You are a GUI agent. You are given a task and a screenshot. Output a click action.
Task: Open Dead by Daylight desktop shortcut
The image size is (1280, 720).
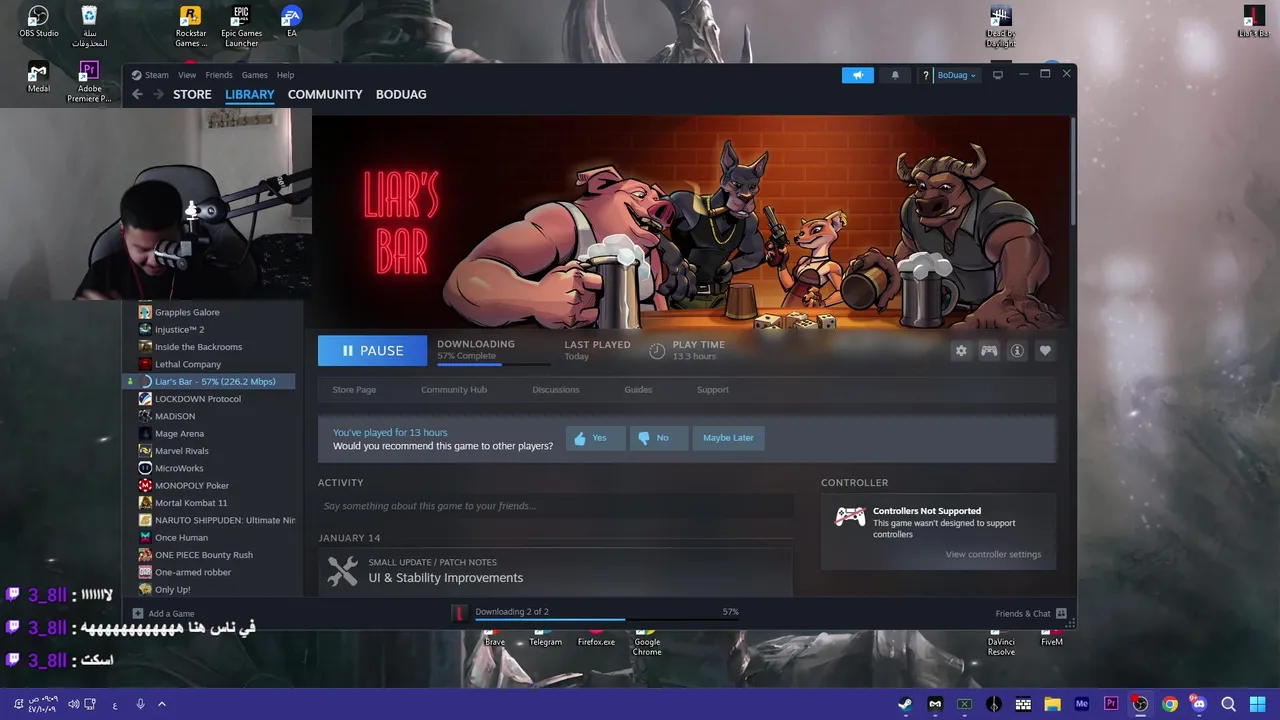tap(1000, 26)
